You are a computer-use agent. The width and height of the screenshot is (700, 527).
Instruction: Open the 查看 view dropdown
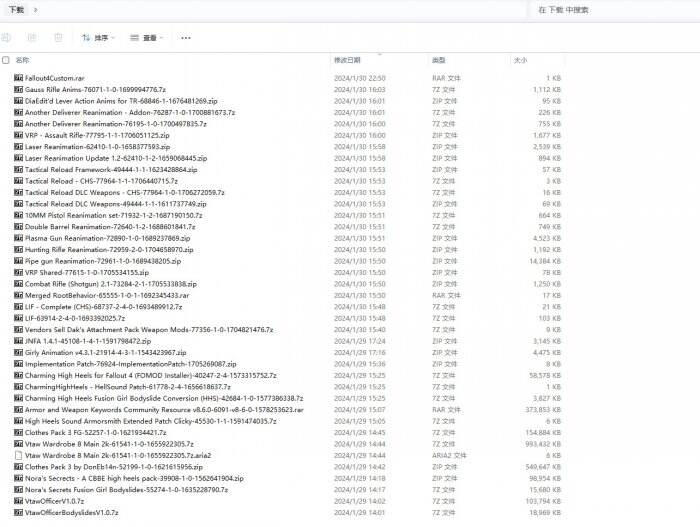coord(146,38)
